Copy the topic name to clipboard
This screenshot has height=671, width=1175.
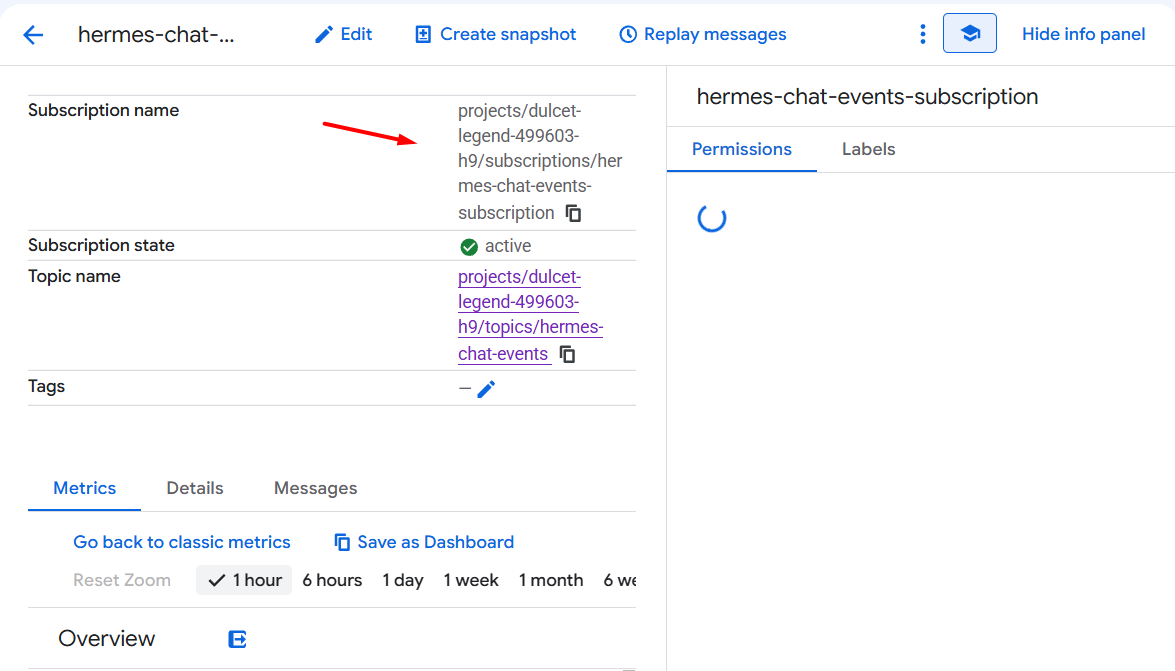[x=568, y=355]
